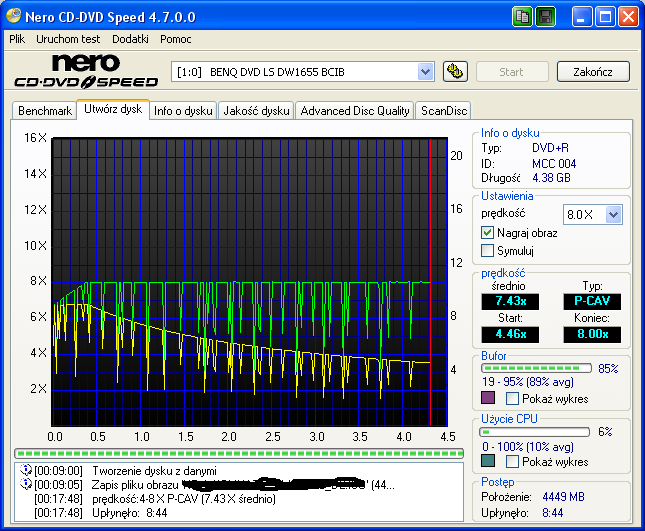
Task: Click the 4.38 GB length value
Action: (551, 178)
